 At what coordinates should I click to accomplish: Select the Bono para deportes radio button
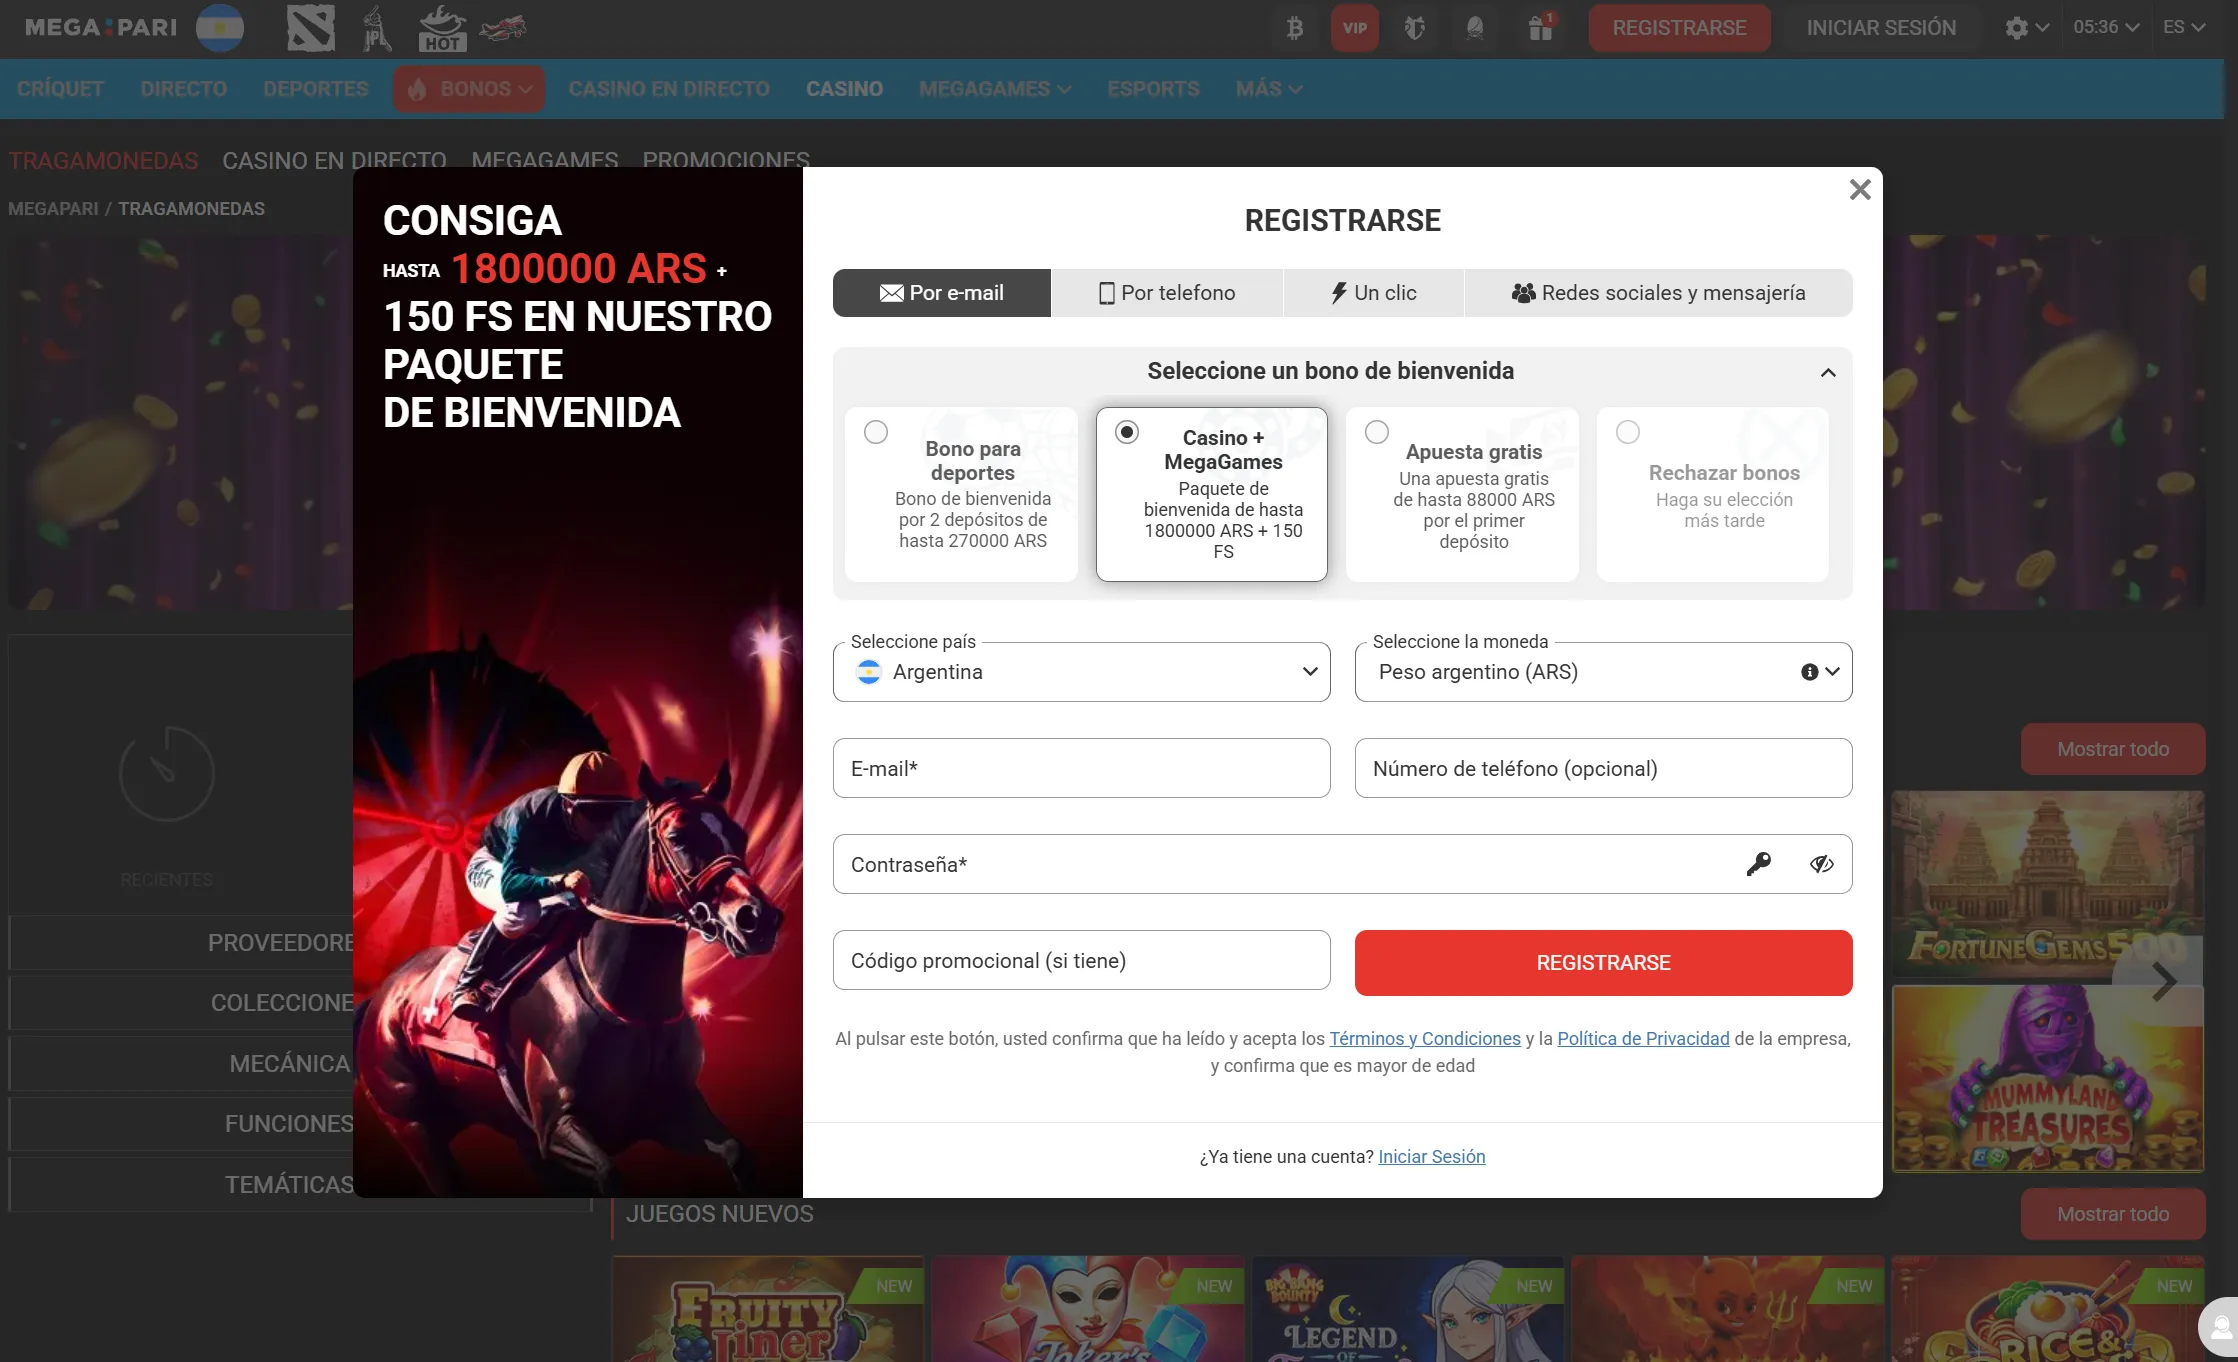[x=875, y=432]
